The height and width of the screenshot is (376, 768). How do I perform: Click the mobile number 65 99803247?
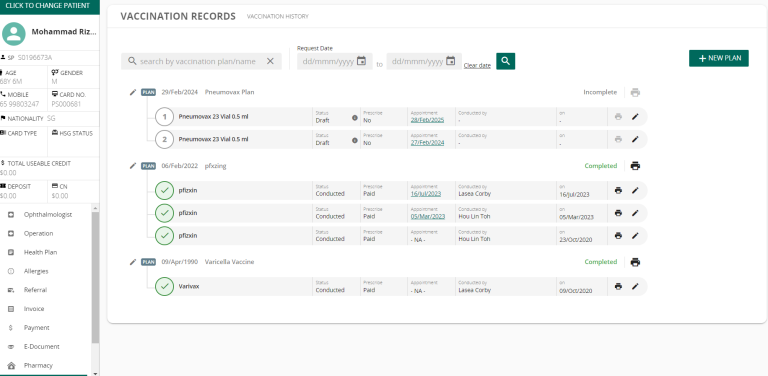20,104
